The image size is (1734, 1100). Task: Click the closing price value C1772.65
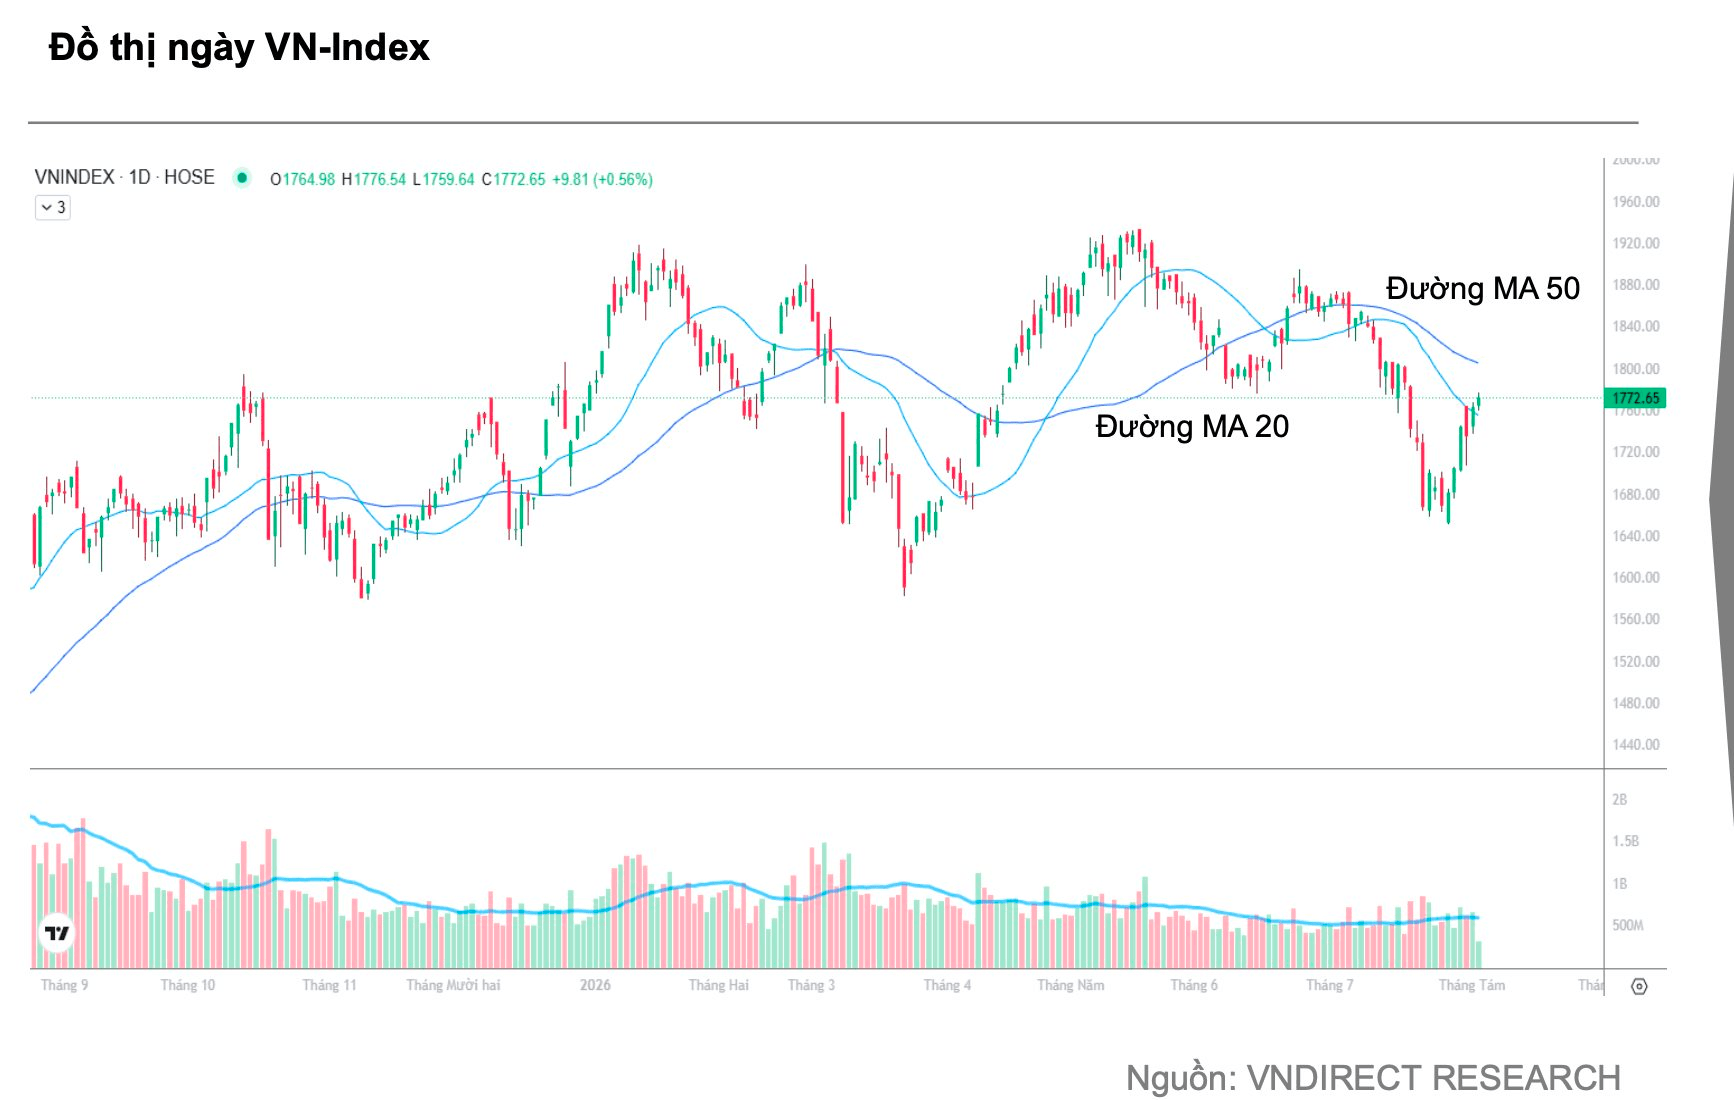pos(513,179)
